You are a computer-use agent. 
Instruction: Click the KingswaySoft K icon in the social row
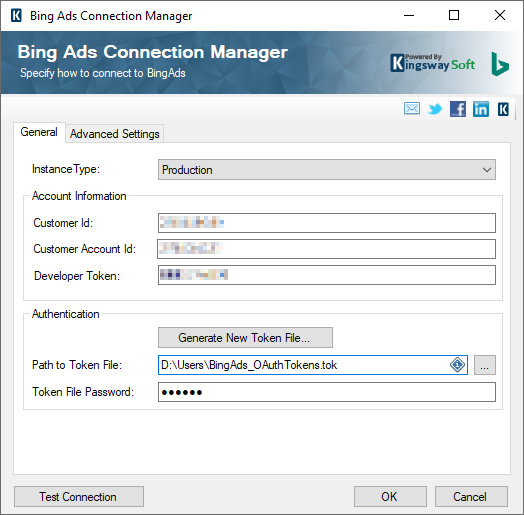[503, 109]
